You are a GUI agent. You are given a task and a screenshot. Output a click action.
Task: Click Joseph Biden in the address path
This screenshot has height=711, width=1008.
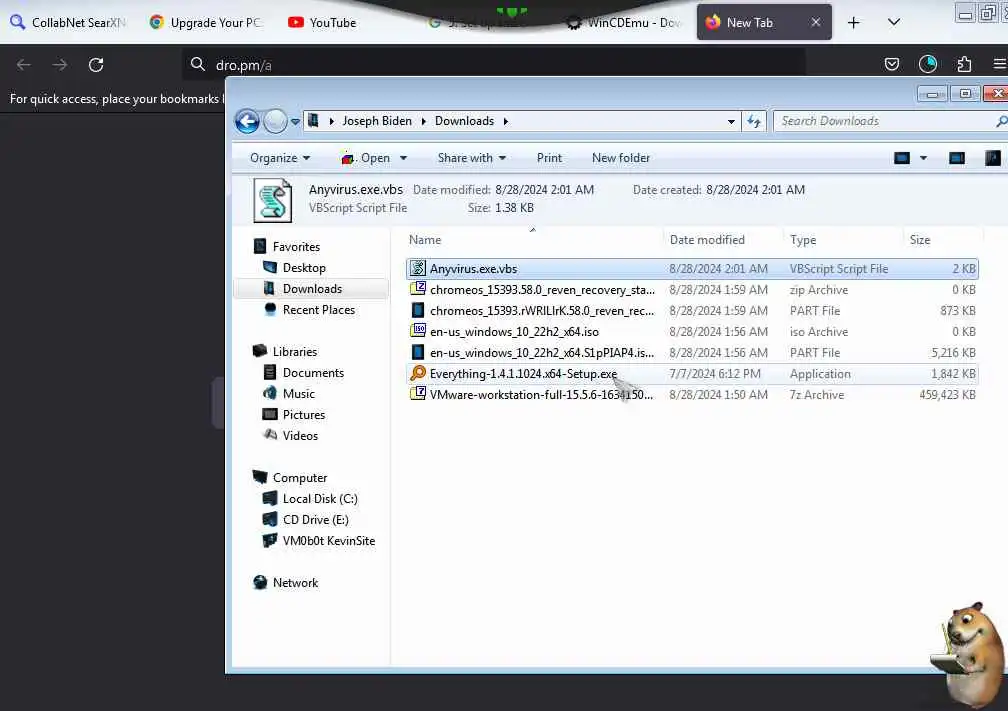pyautogui.click(x=377, y=121)
